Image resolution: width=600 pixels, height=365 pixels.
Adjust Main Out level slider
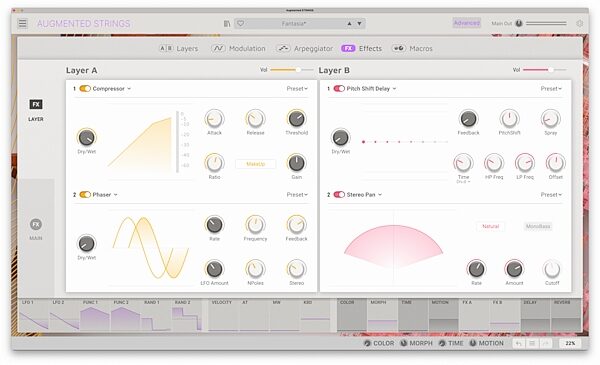(x=546, y=24)
